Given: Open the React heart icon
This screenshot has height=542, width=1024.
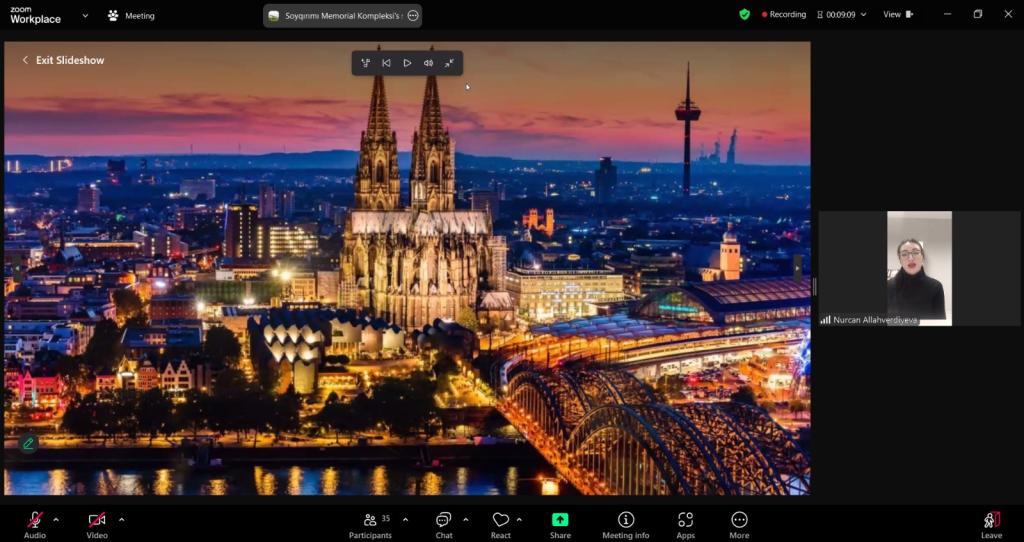Looking at the screenshot, I should pos(501,520).
